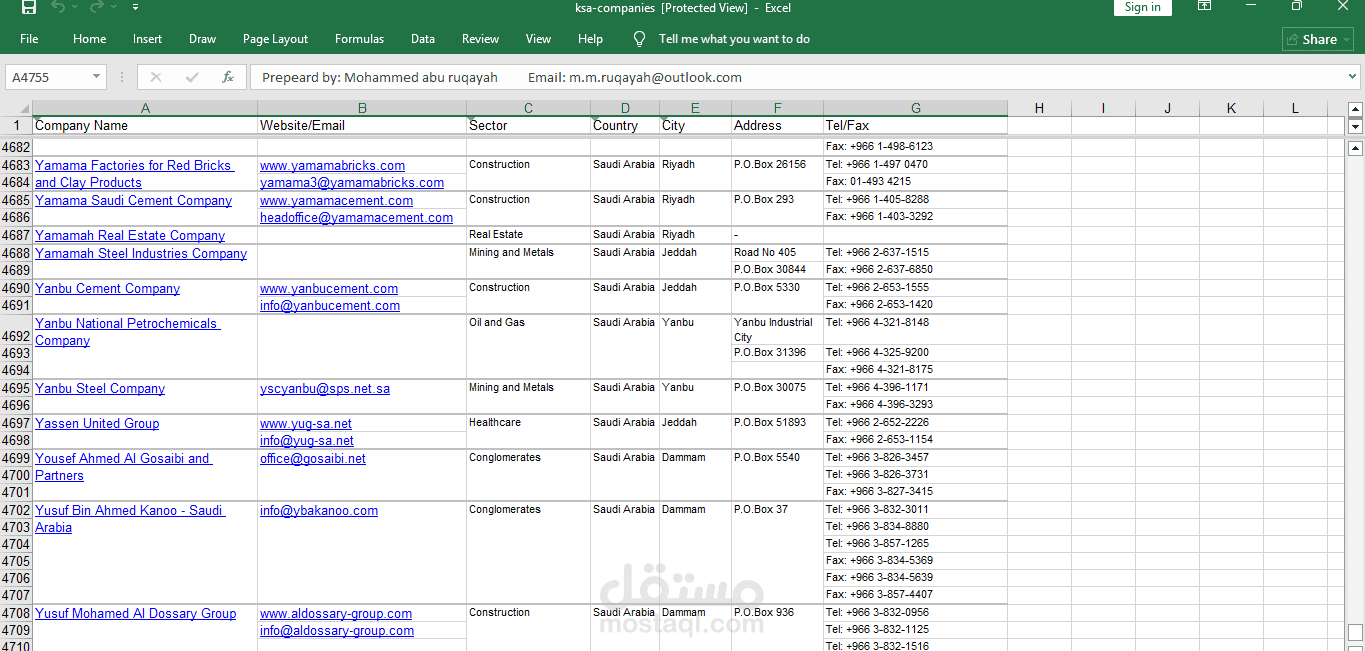
Task: Open info@yanbucement.com email link
Action: pos(330,305)
